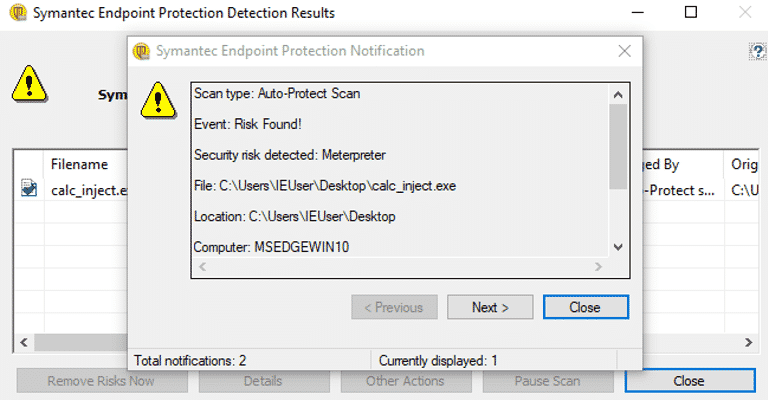The image size is (768, 400).
Task: Open help via the question mark icon
Action: click(759, 51)
